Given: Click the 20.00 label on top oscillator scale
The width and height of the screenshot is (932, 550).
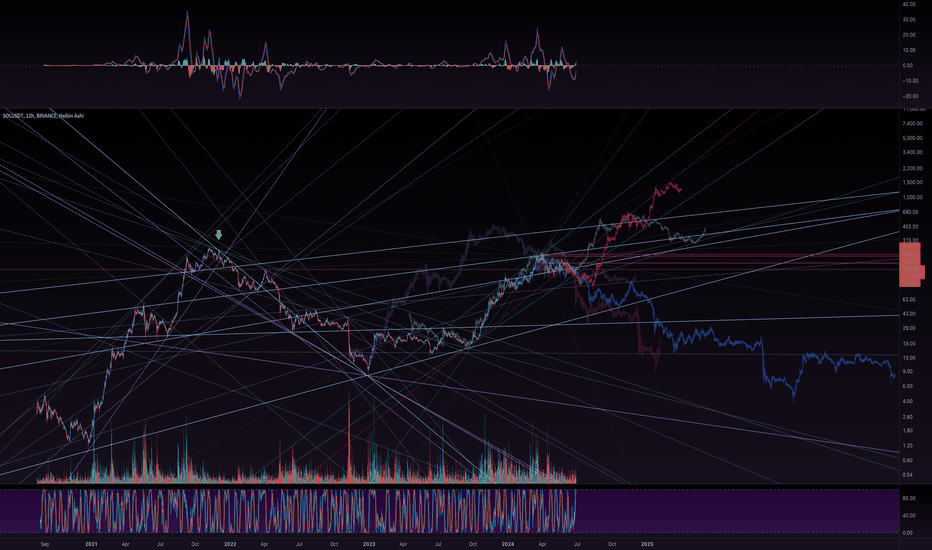Looking at the screenshot, I should [909, 35].
